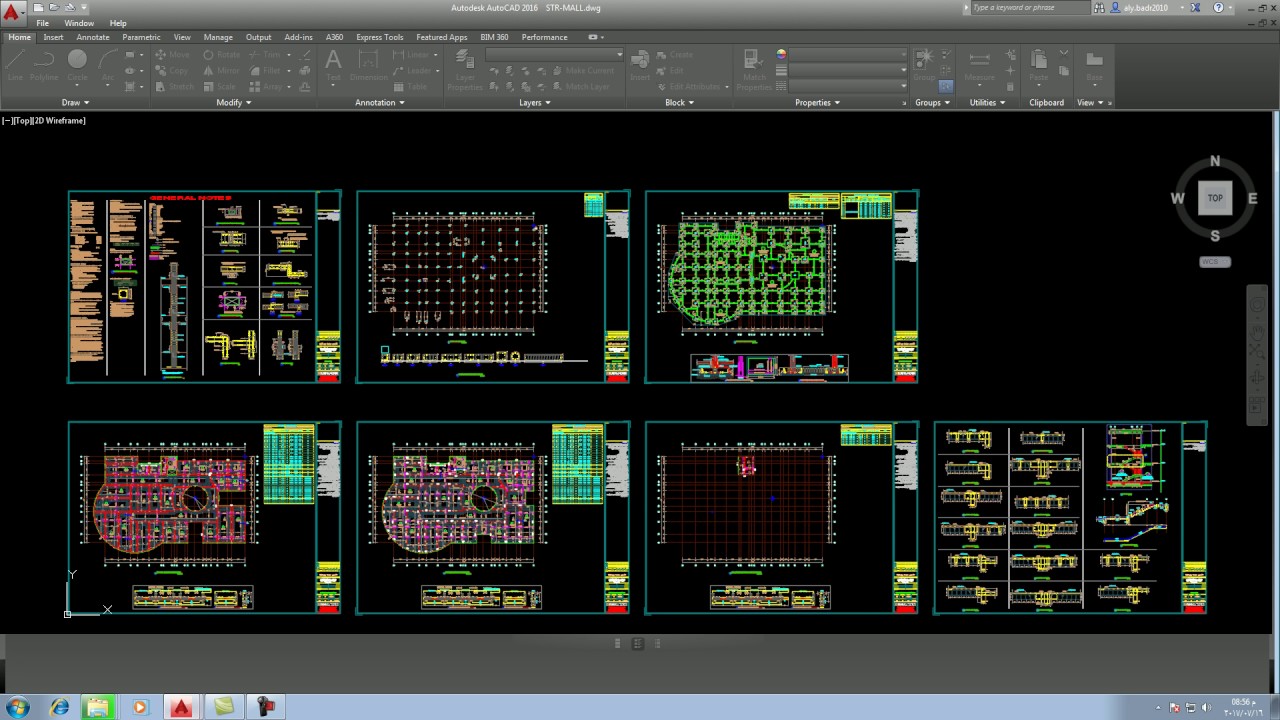Viewport: 1280px width, 720px height.
Task: Click the Create block button
Action: [675, 55]
